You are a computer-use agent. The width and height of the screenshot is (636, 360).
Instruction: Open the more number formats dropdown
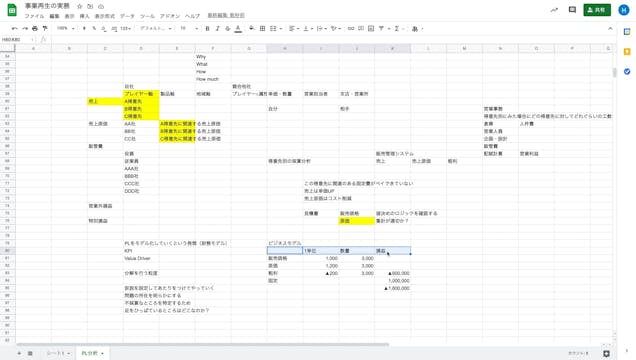tap(125, 28)
